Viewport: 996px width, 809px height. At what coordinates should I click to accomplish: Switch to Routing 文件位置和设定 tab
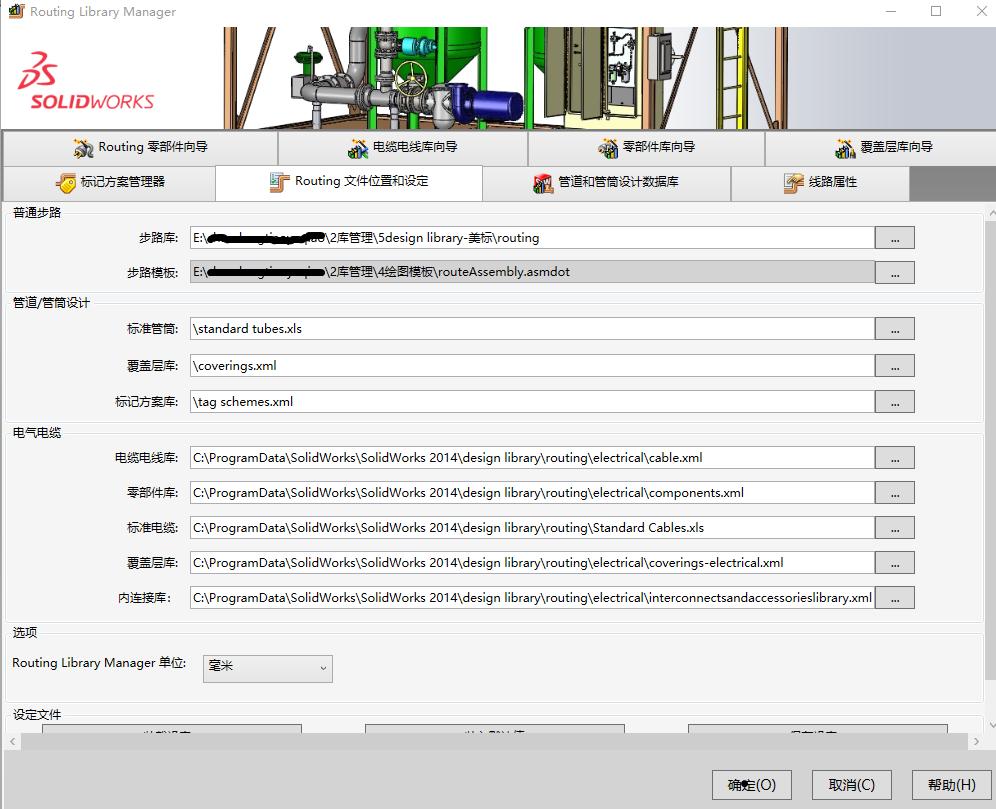[349, 183]
